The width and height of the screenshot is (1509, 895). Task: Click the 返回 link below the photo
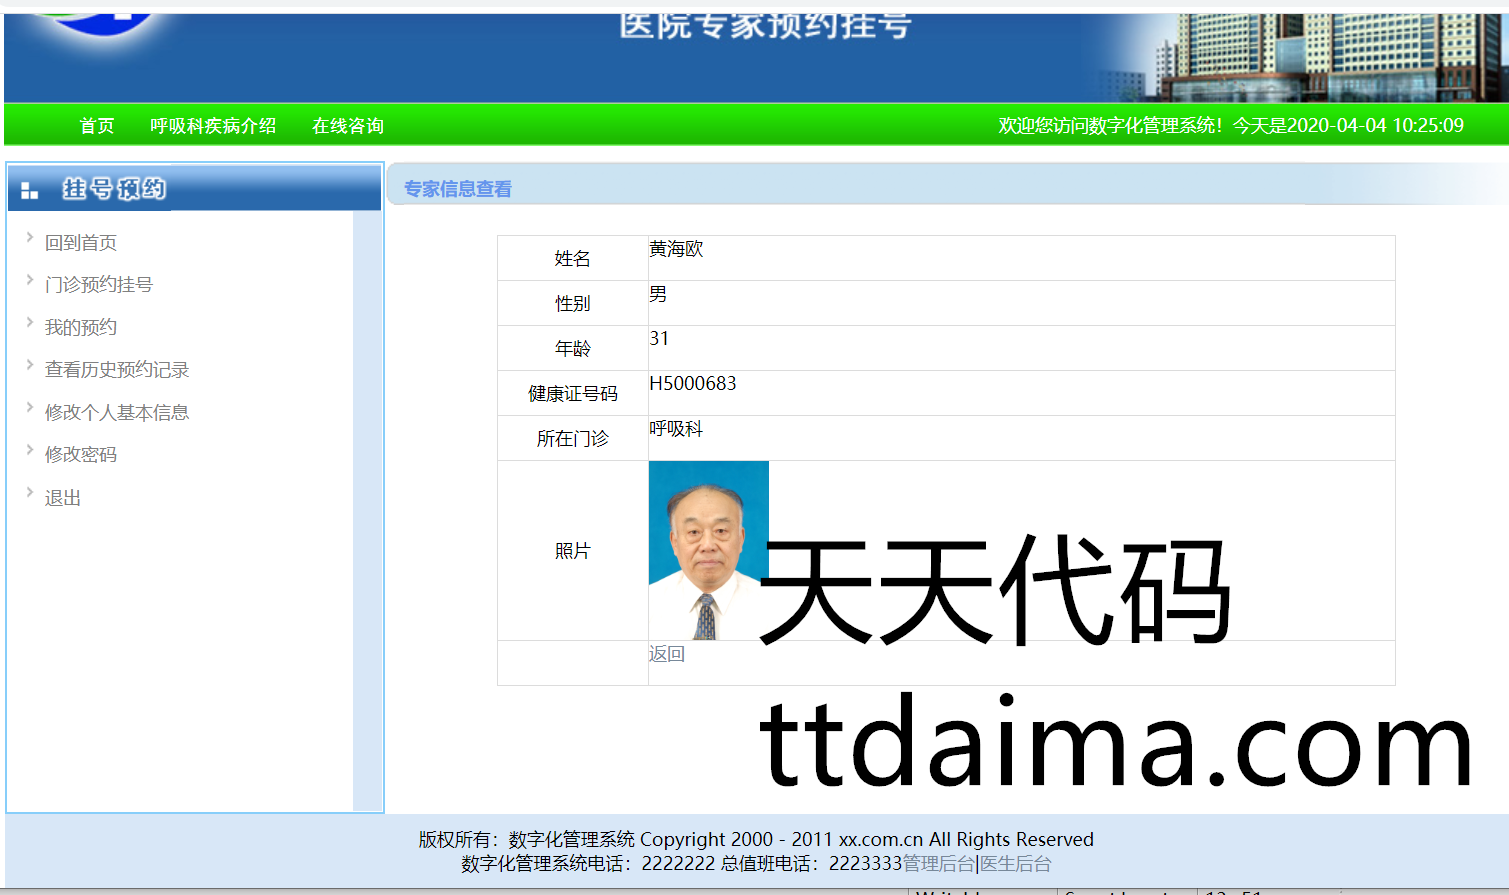point(667,654)
